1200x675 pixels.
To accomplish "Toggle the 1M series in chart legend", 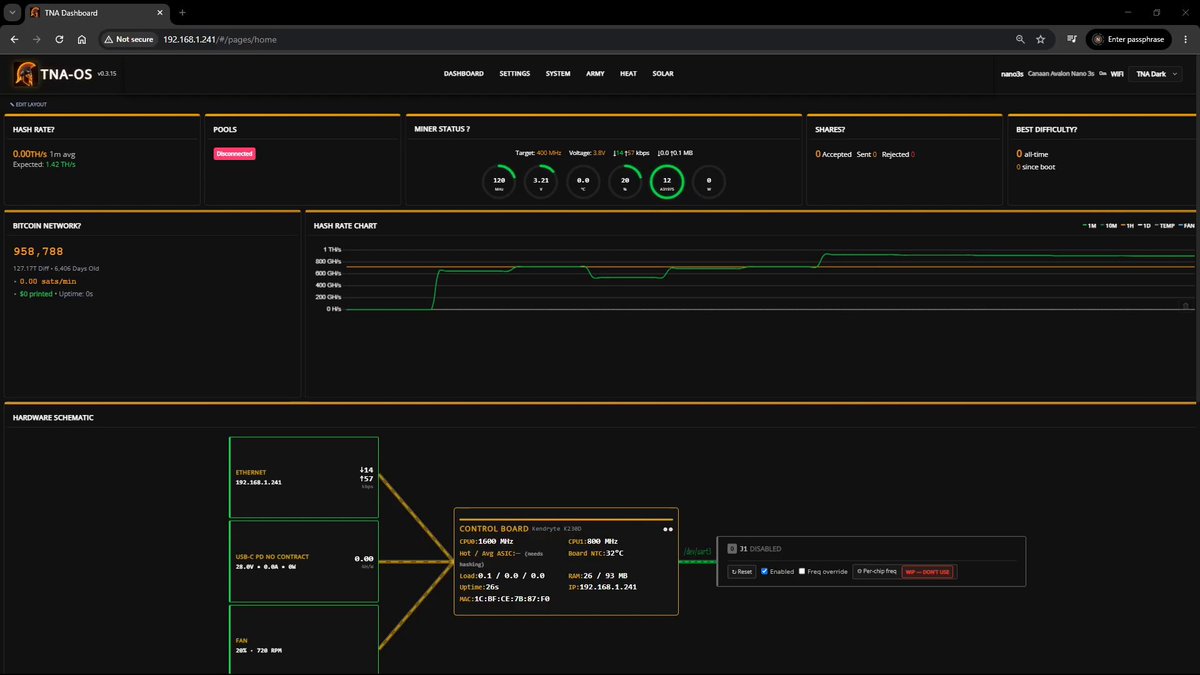I will click(1088, 226).
